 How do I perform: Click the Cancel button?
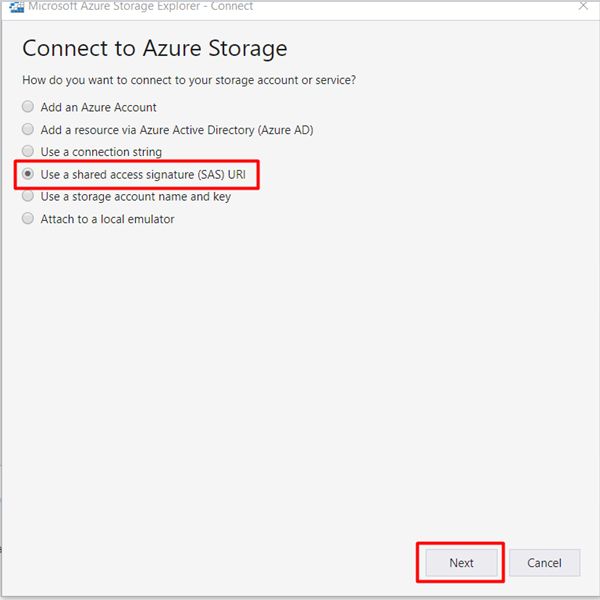click(544, 562)
